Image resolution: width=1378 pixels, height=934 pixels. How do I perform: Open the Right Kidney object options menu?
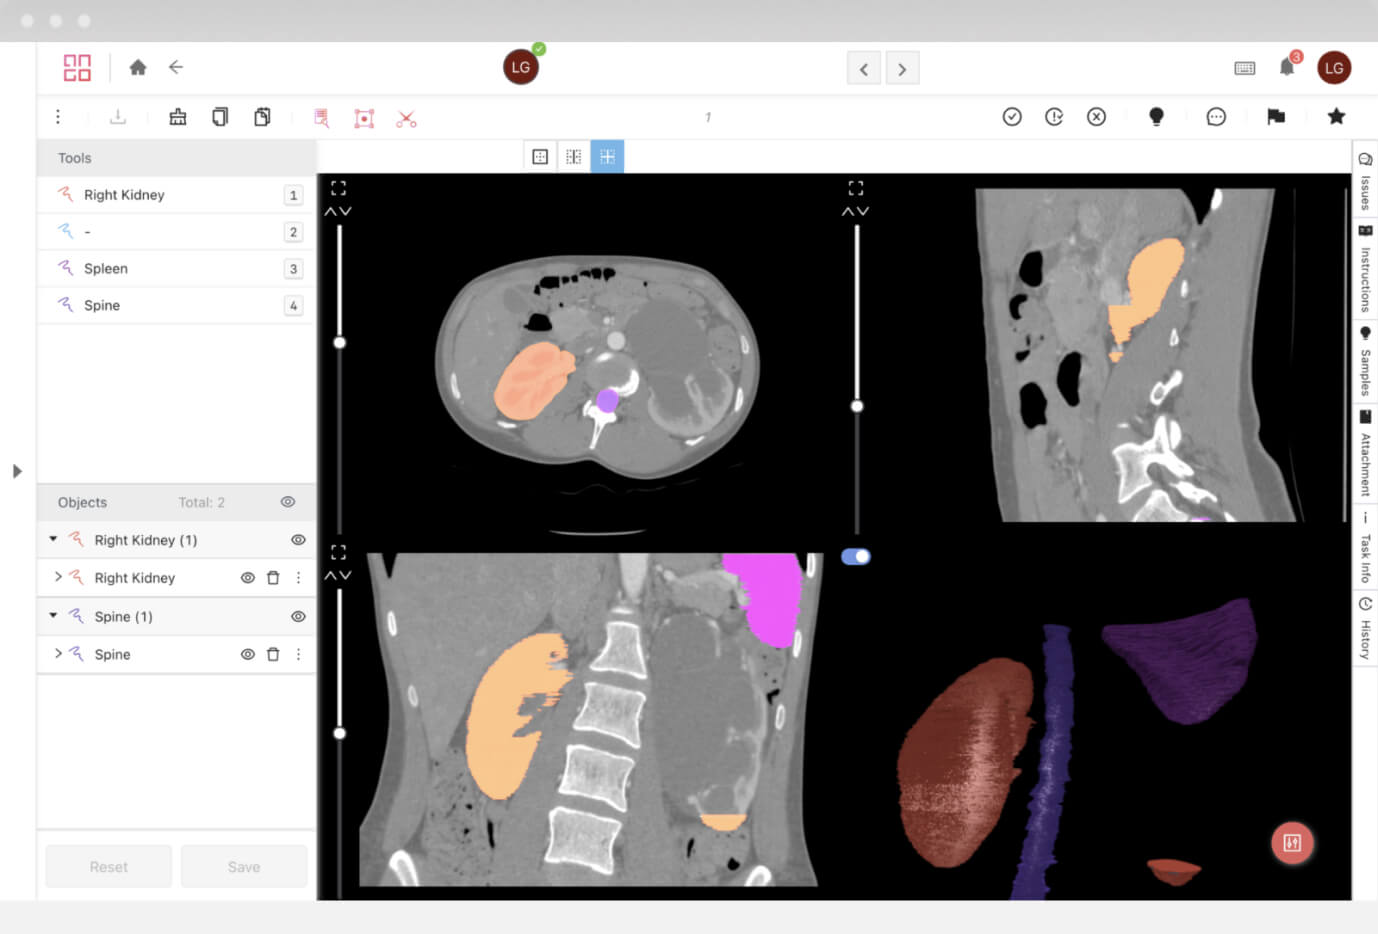298,578
